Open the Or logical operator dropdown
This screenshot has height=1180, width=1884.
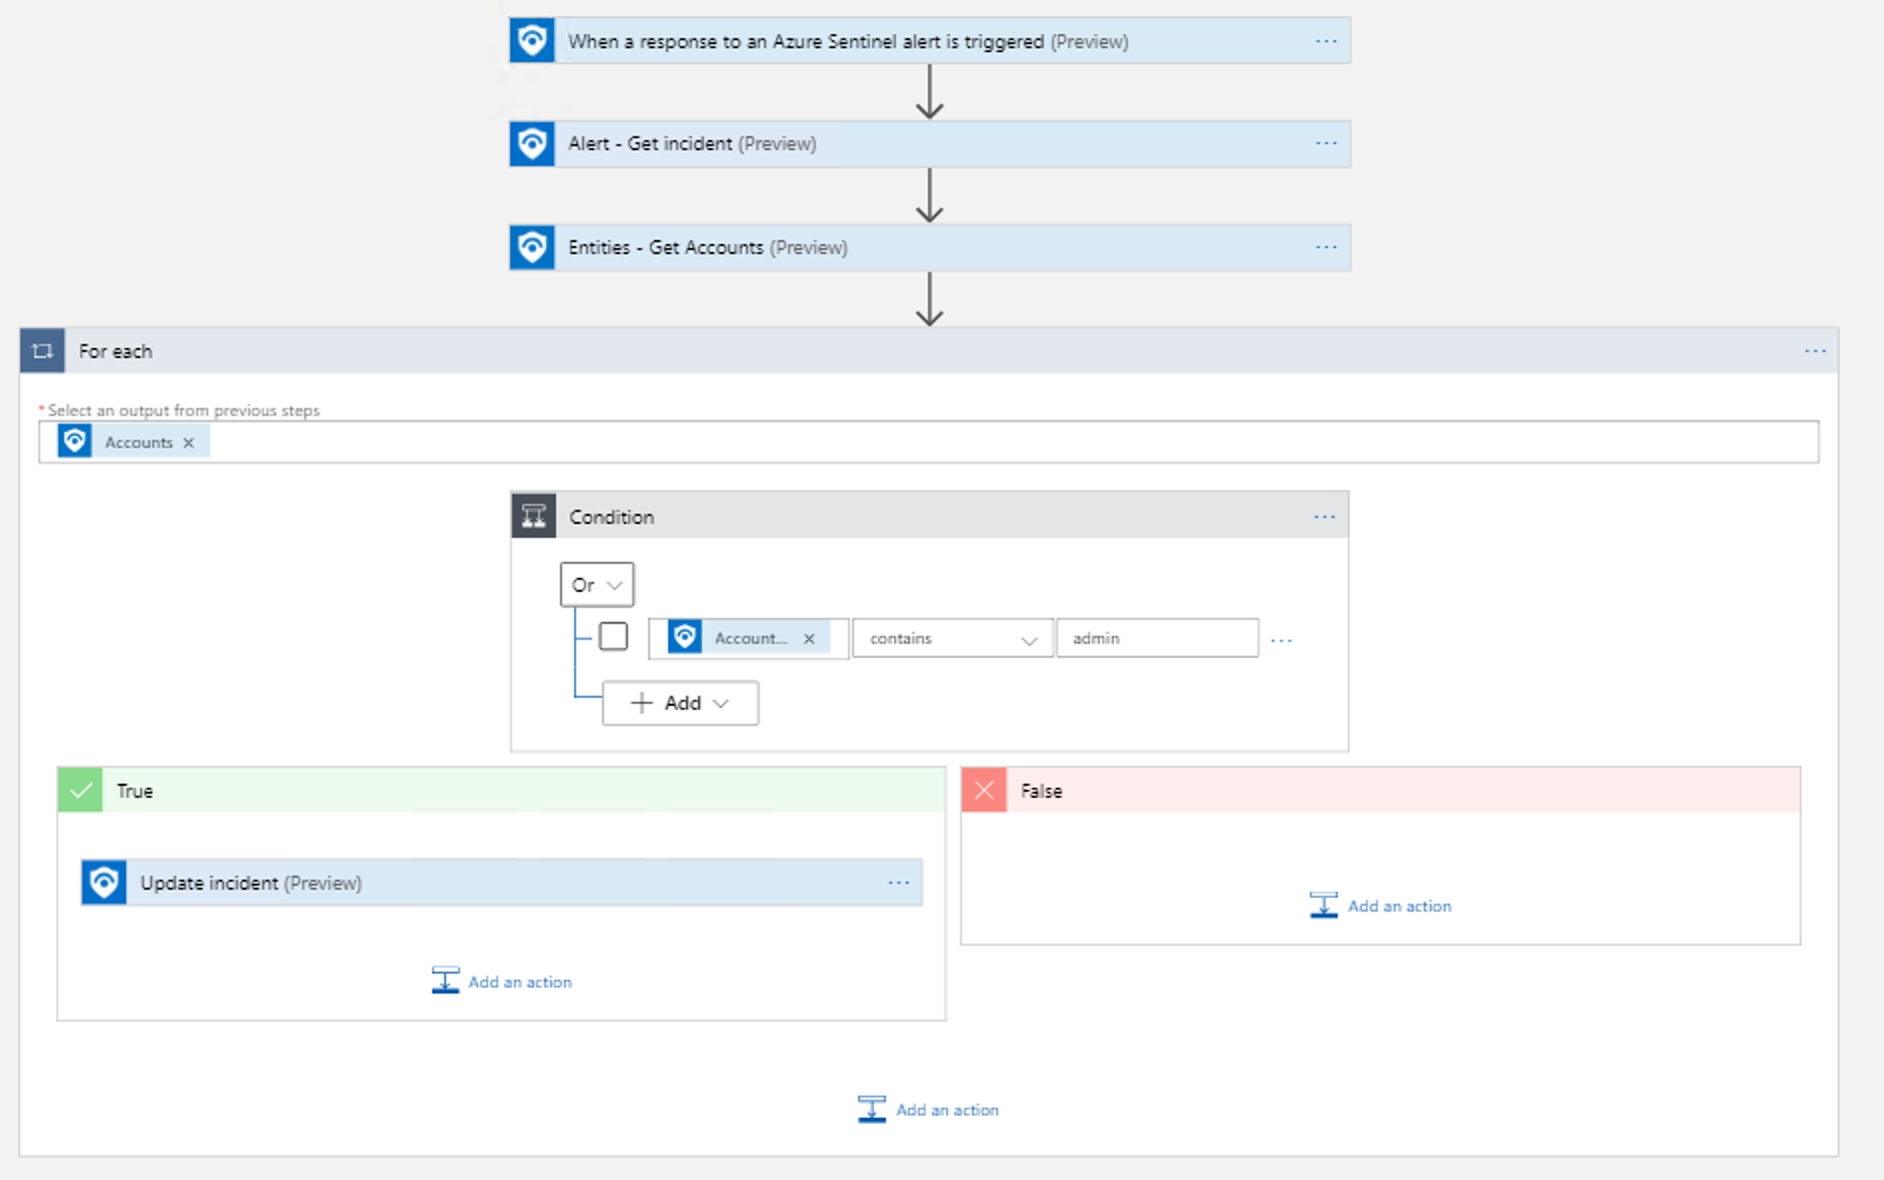pyautogui.click(x=597, y=585)
